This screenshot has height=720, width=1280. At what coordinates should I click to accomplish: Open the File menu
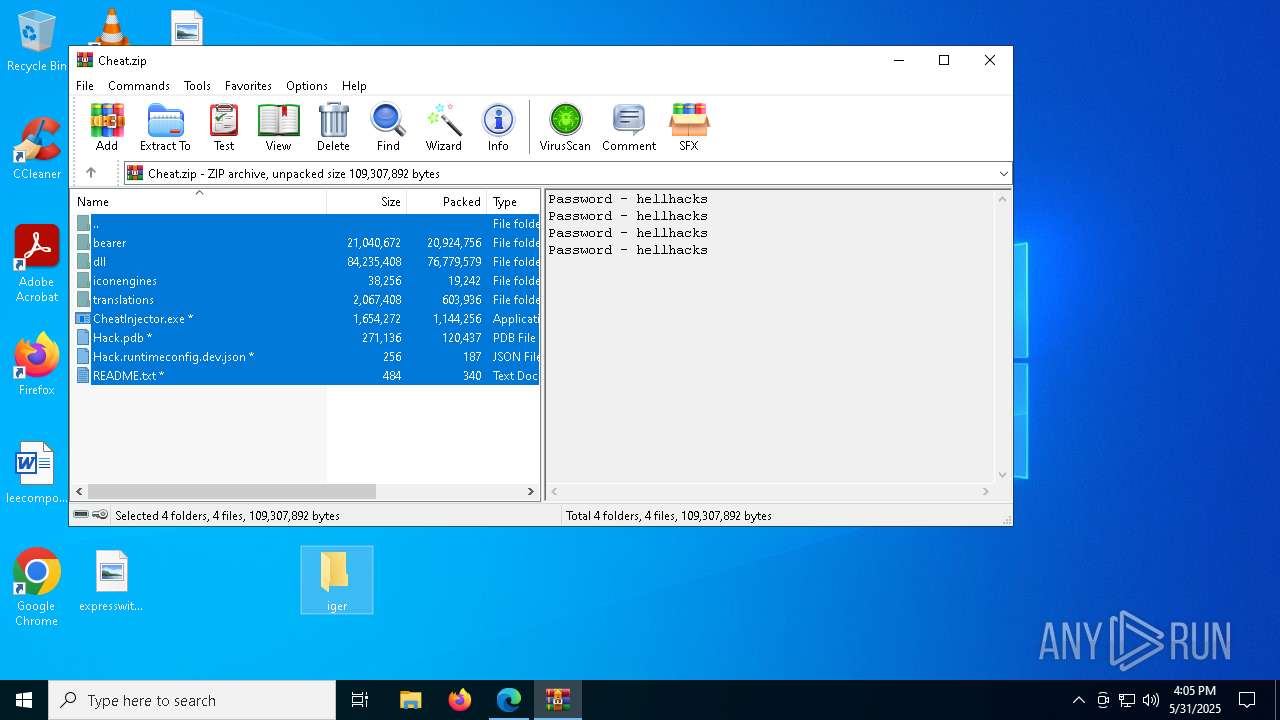(x=85, y=86)
